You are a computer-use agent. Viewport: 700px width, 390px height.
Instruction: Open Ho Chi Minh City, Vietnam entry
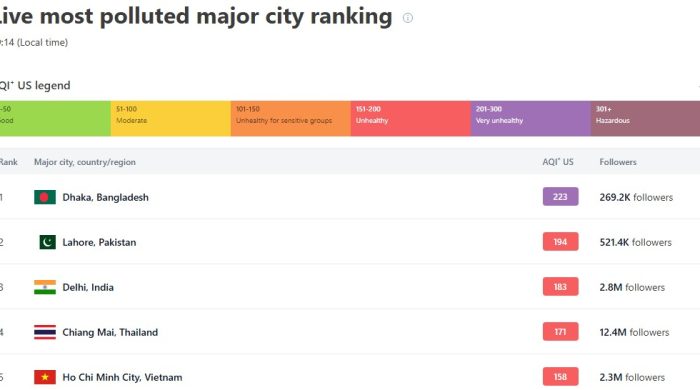[122, 378]
